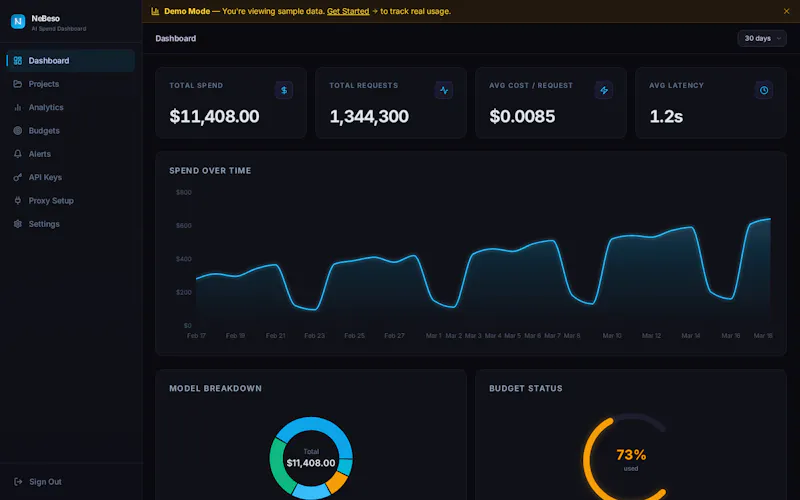Follow the Get Started link
The image size is (800, 500).
[x=348, y=11]
